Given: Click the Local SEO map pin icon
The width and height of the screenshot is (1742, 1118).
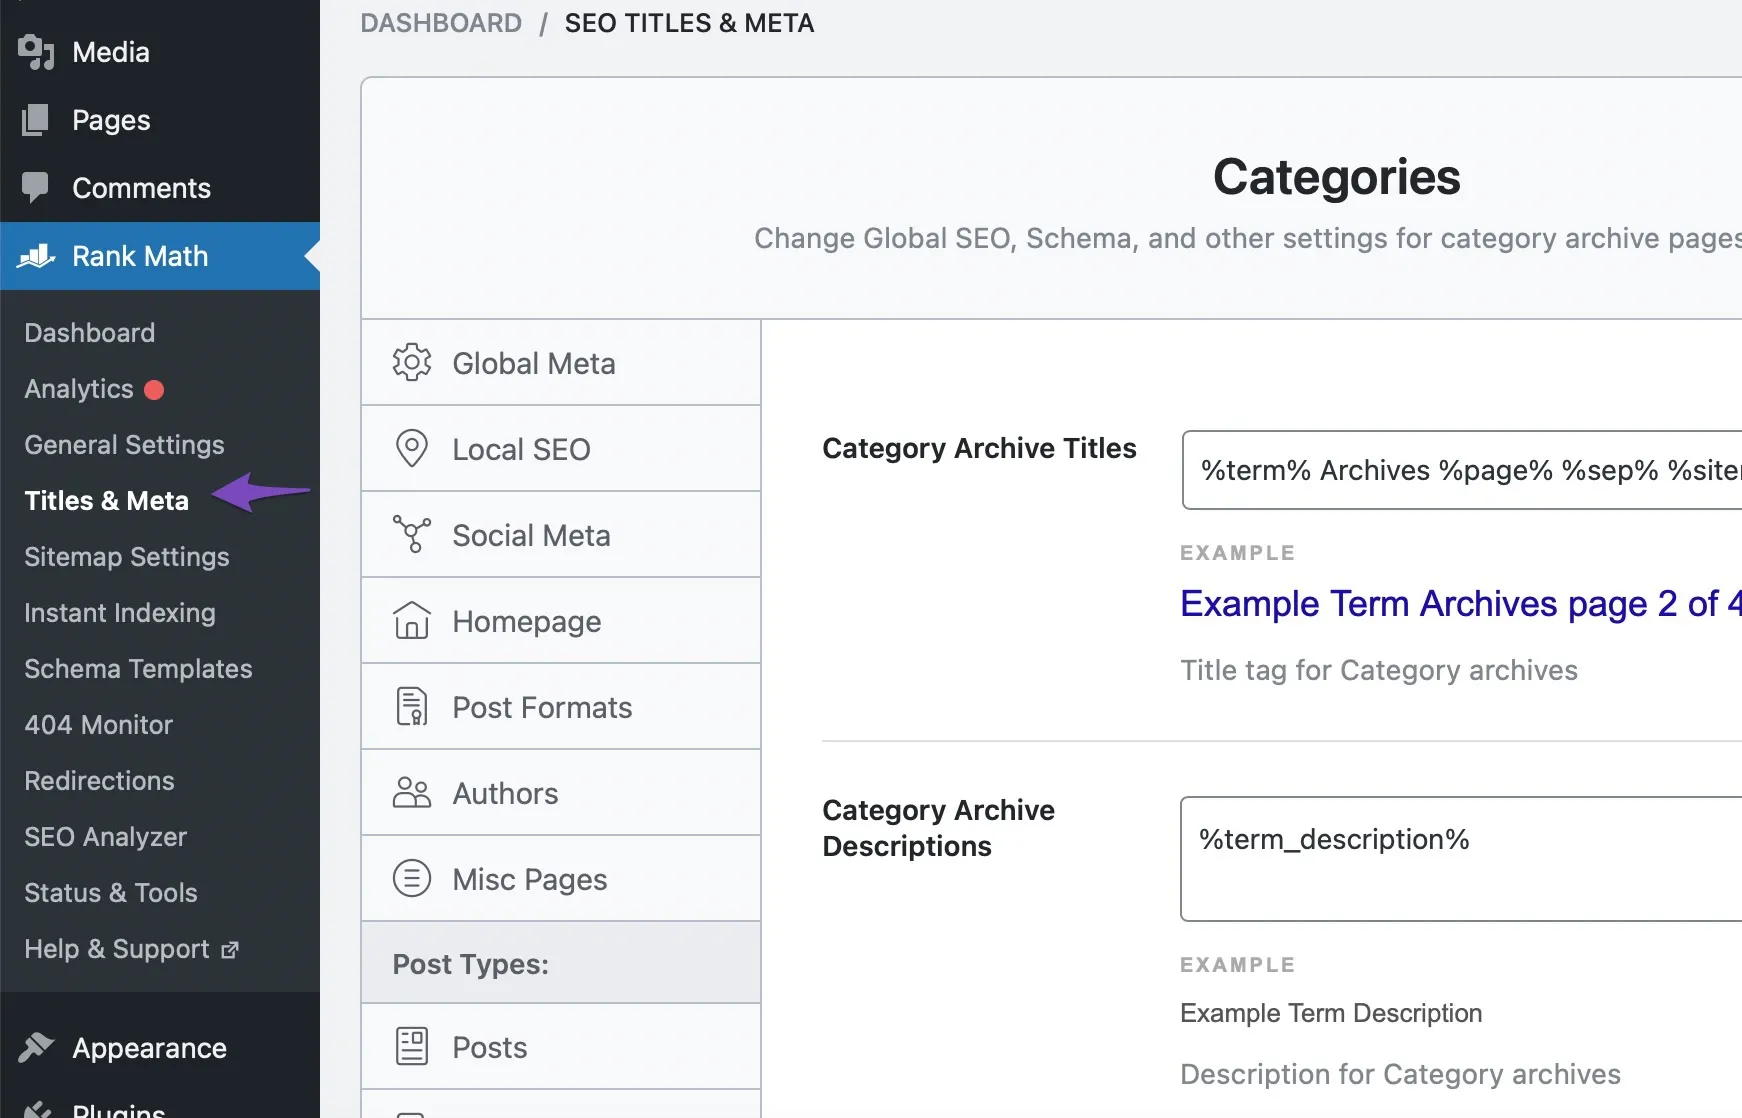Looking at the screenshot, I should pyautogui.click(x=411, y=448).
